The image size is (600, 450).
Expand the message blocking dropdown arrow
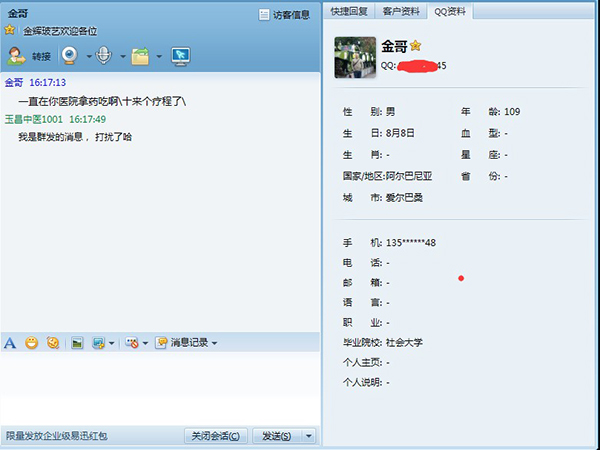tap(145, 343)
